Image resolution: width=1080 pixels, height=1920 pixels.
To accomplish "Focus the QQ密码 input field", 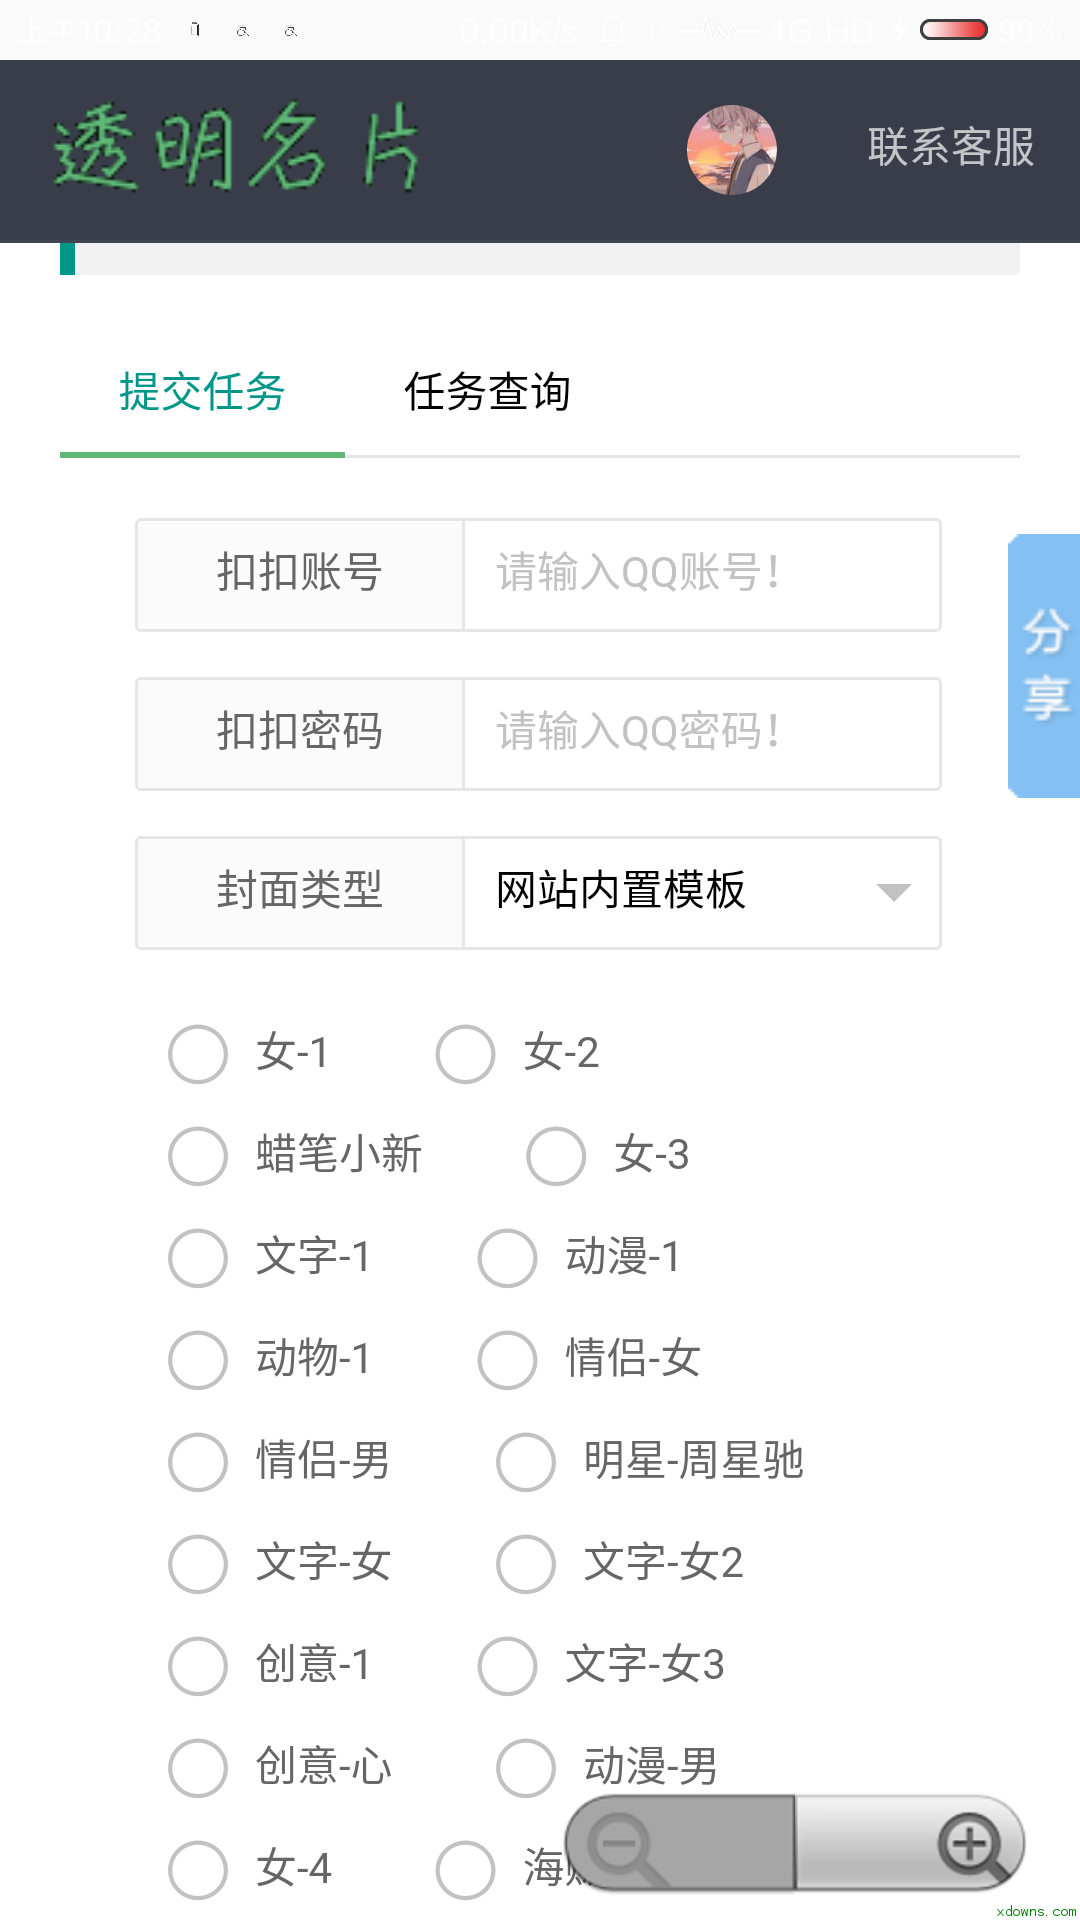I will [702, 734].
